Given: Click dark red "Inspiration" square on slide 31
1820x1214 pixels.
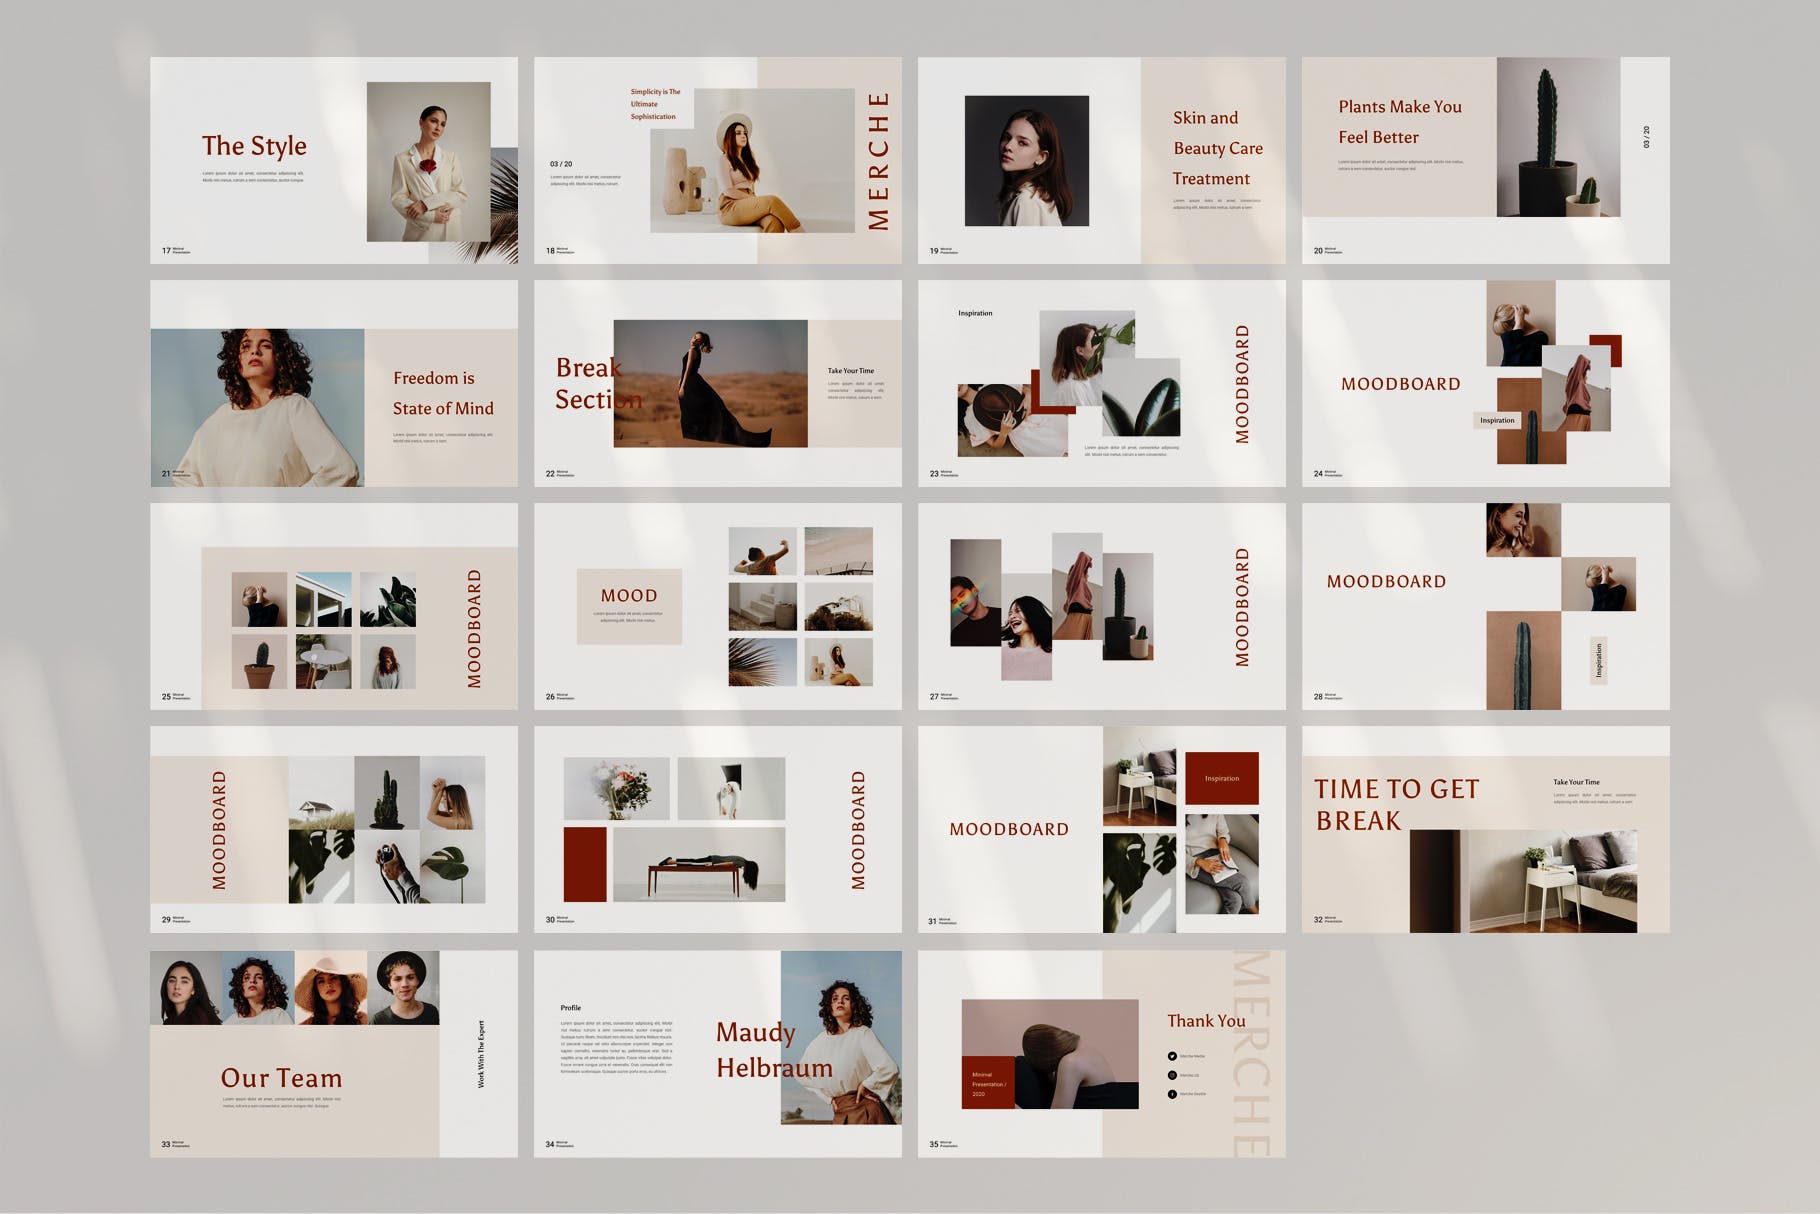Looking at the screenshot, I should click(1221, 778).
